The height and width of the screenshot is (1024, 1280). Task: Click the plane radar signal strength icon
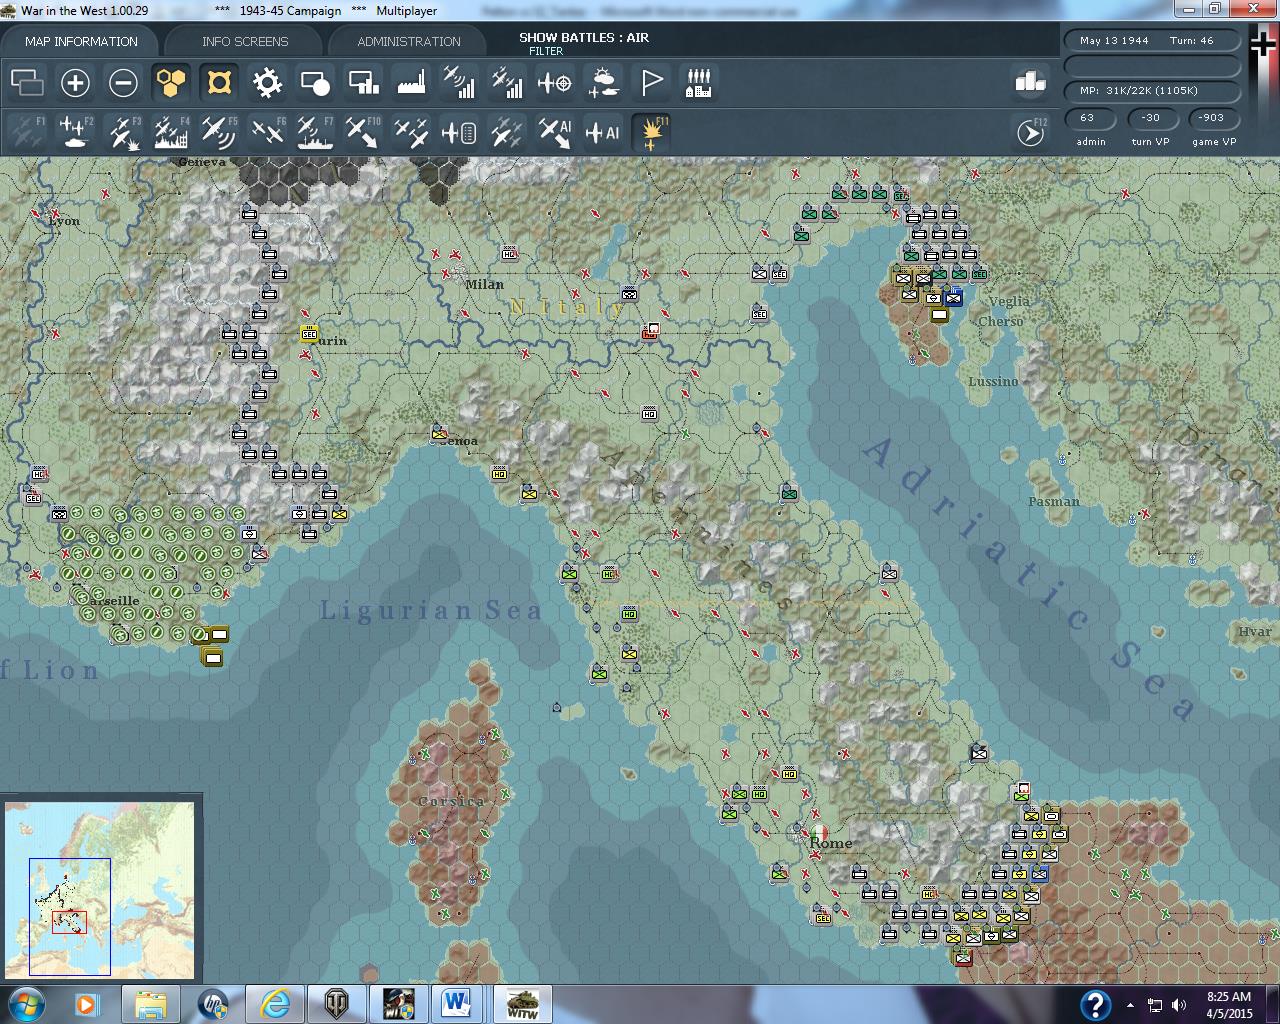(459, 83)
